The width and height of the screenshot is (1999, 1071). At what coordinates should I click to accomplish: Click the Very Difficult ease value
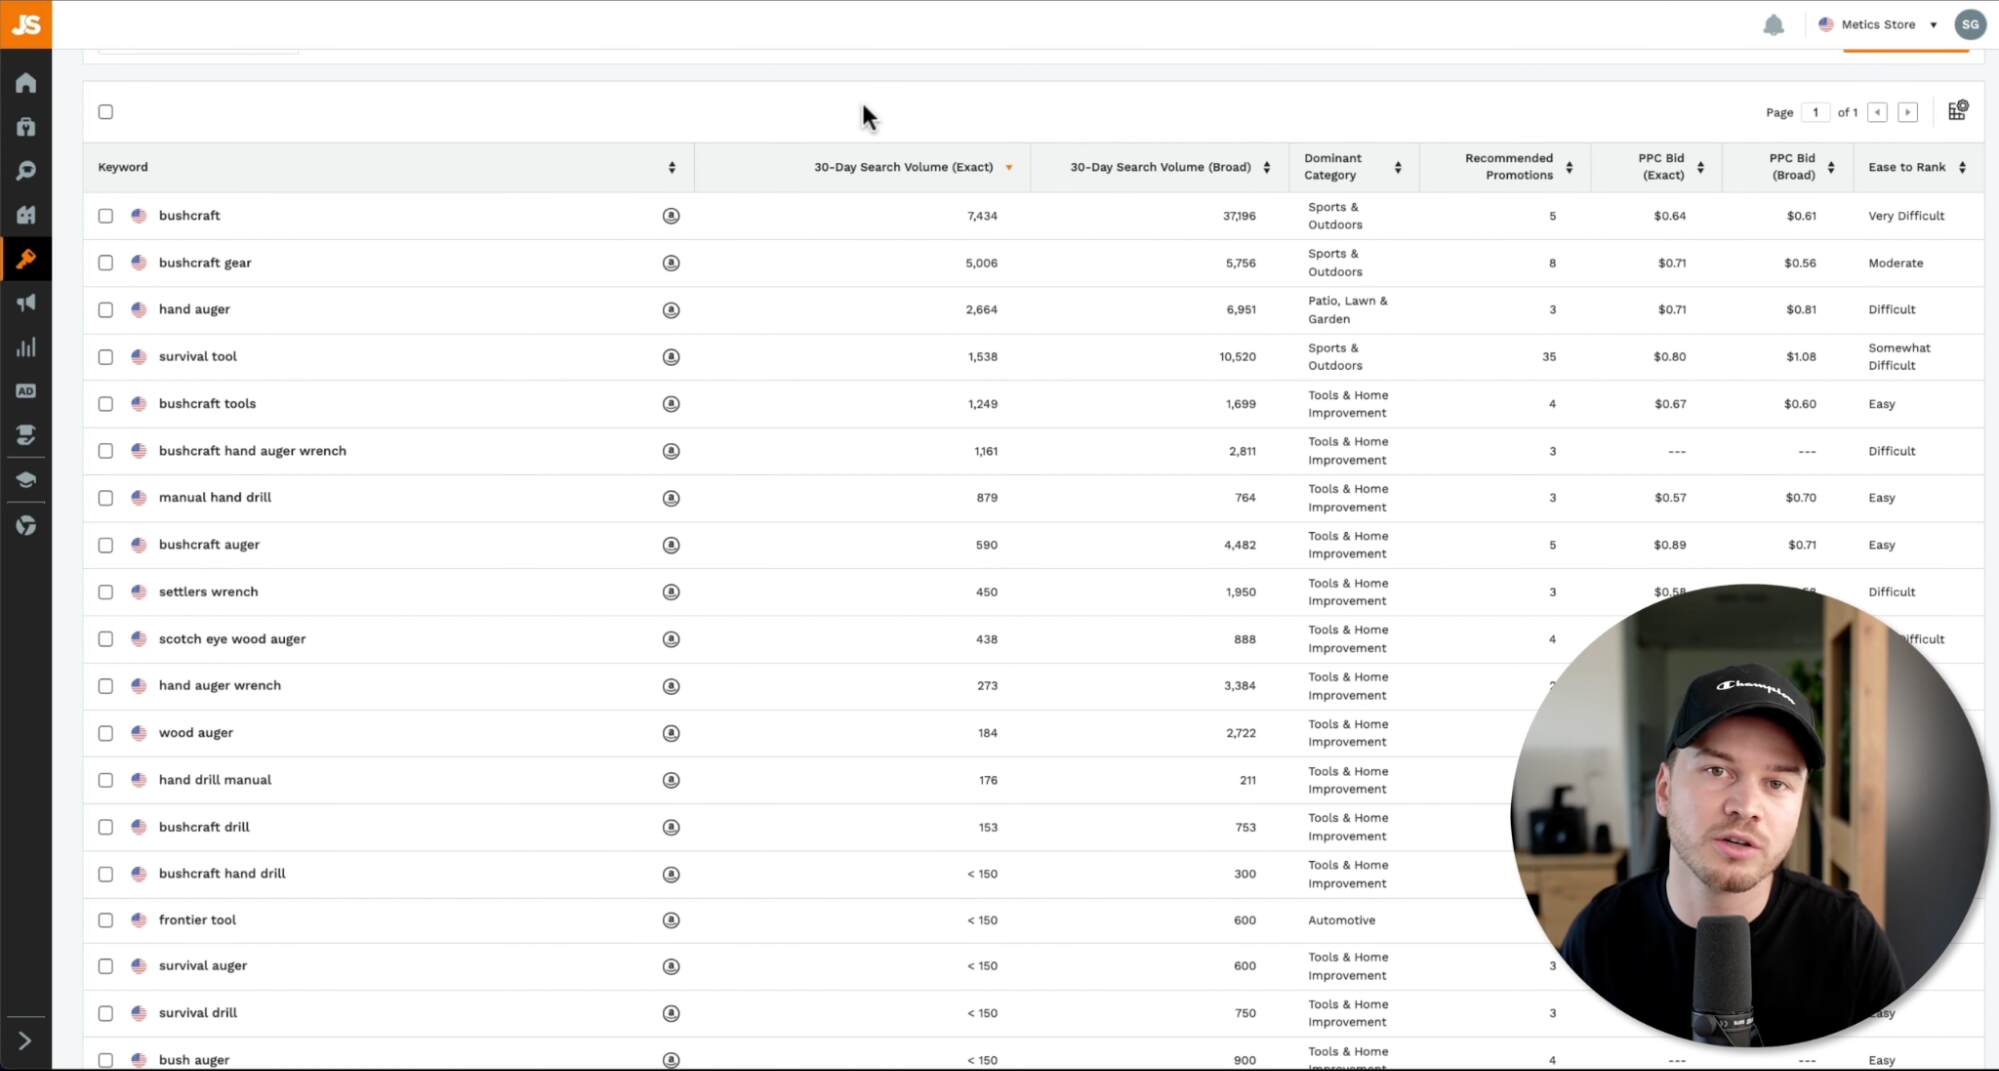pyautogui.click(x=1906, y=216)
